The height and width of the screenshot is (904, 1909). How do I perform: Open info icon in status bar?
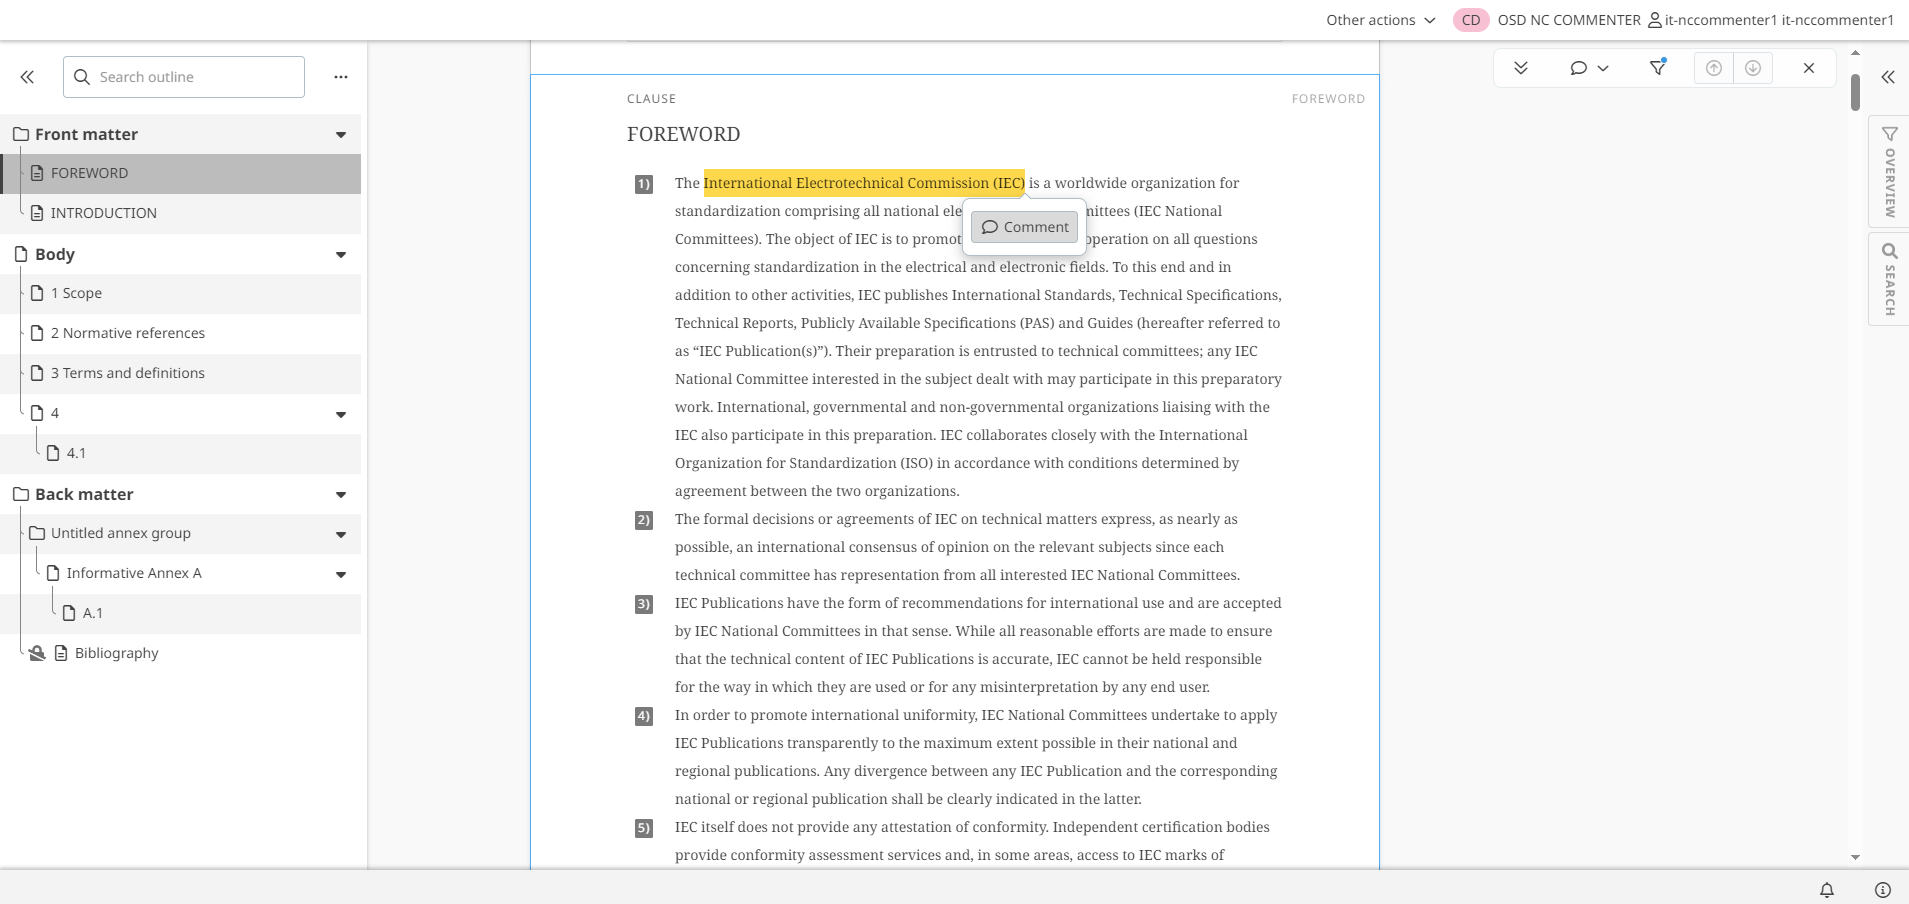pos(1883,889)
